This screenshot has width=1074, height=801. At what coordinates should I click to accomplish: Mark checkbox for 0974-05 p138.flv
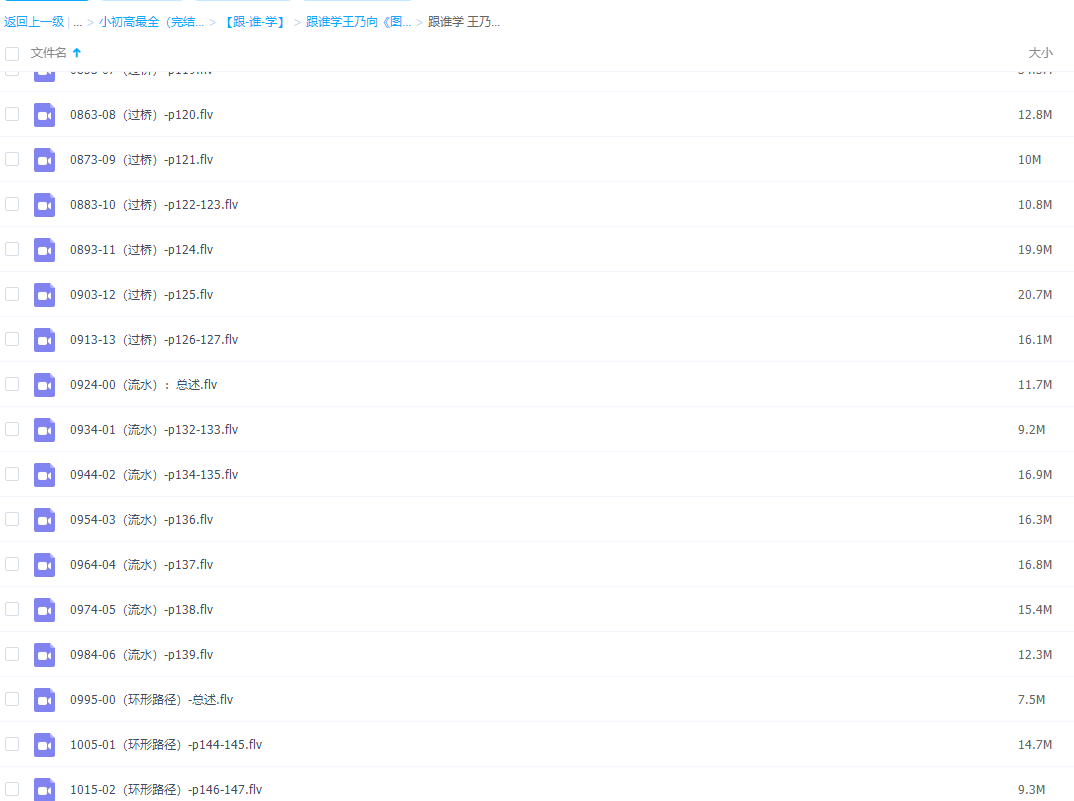12,609
